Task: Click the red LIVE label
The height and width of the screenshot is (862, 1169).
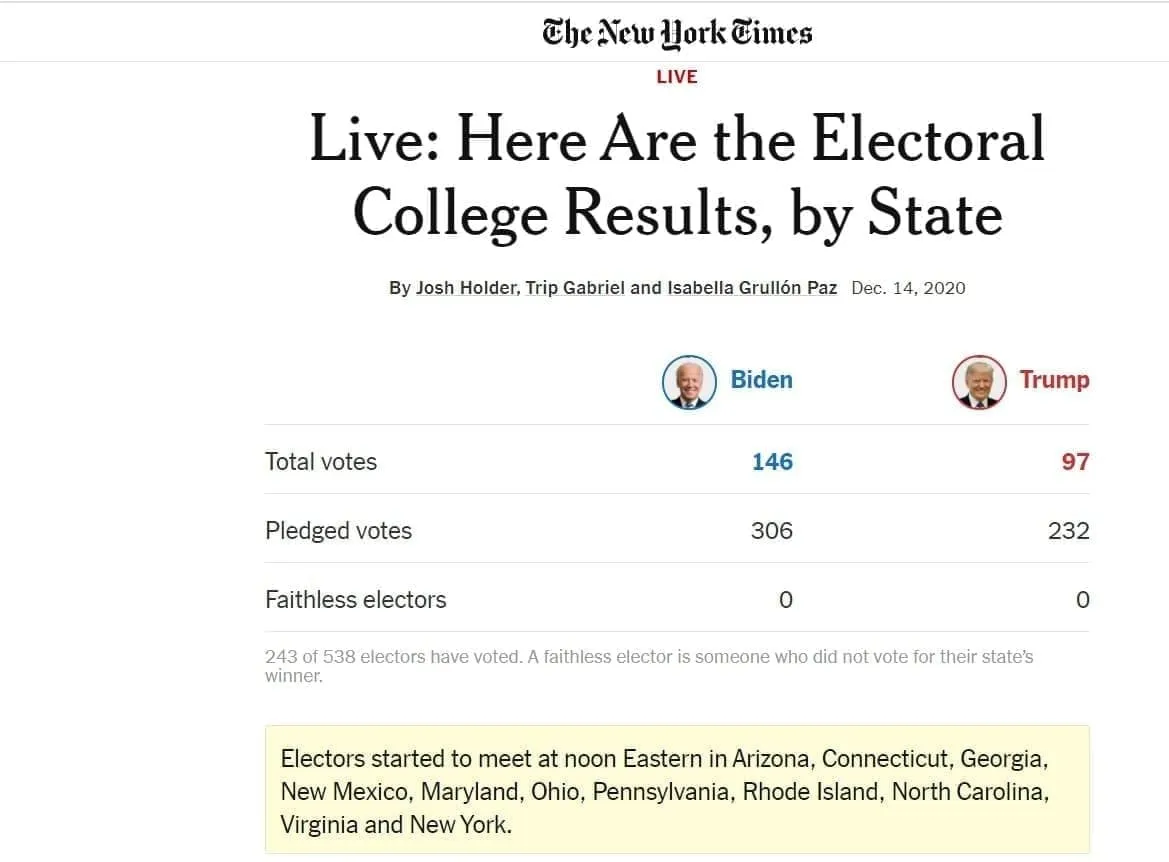Action: 677,77
